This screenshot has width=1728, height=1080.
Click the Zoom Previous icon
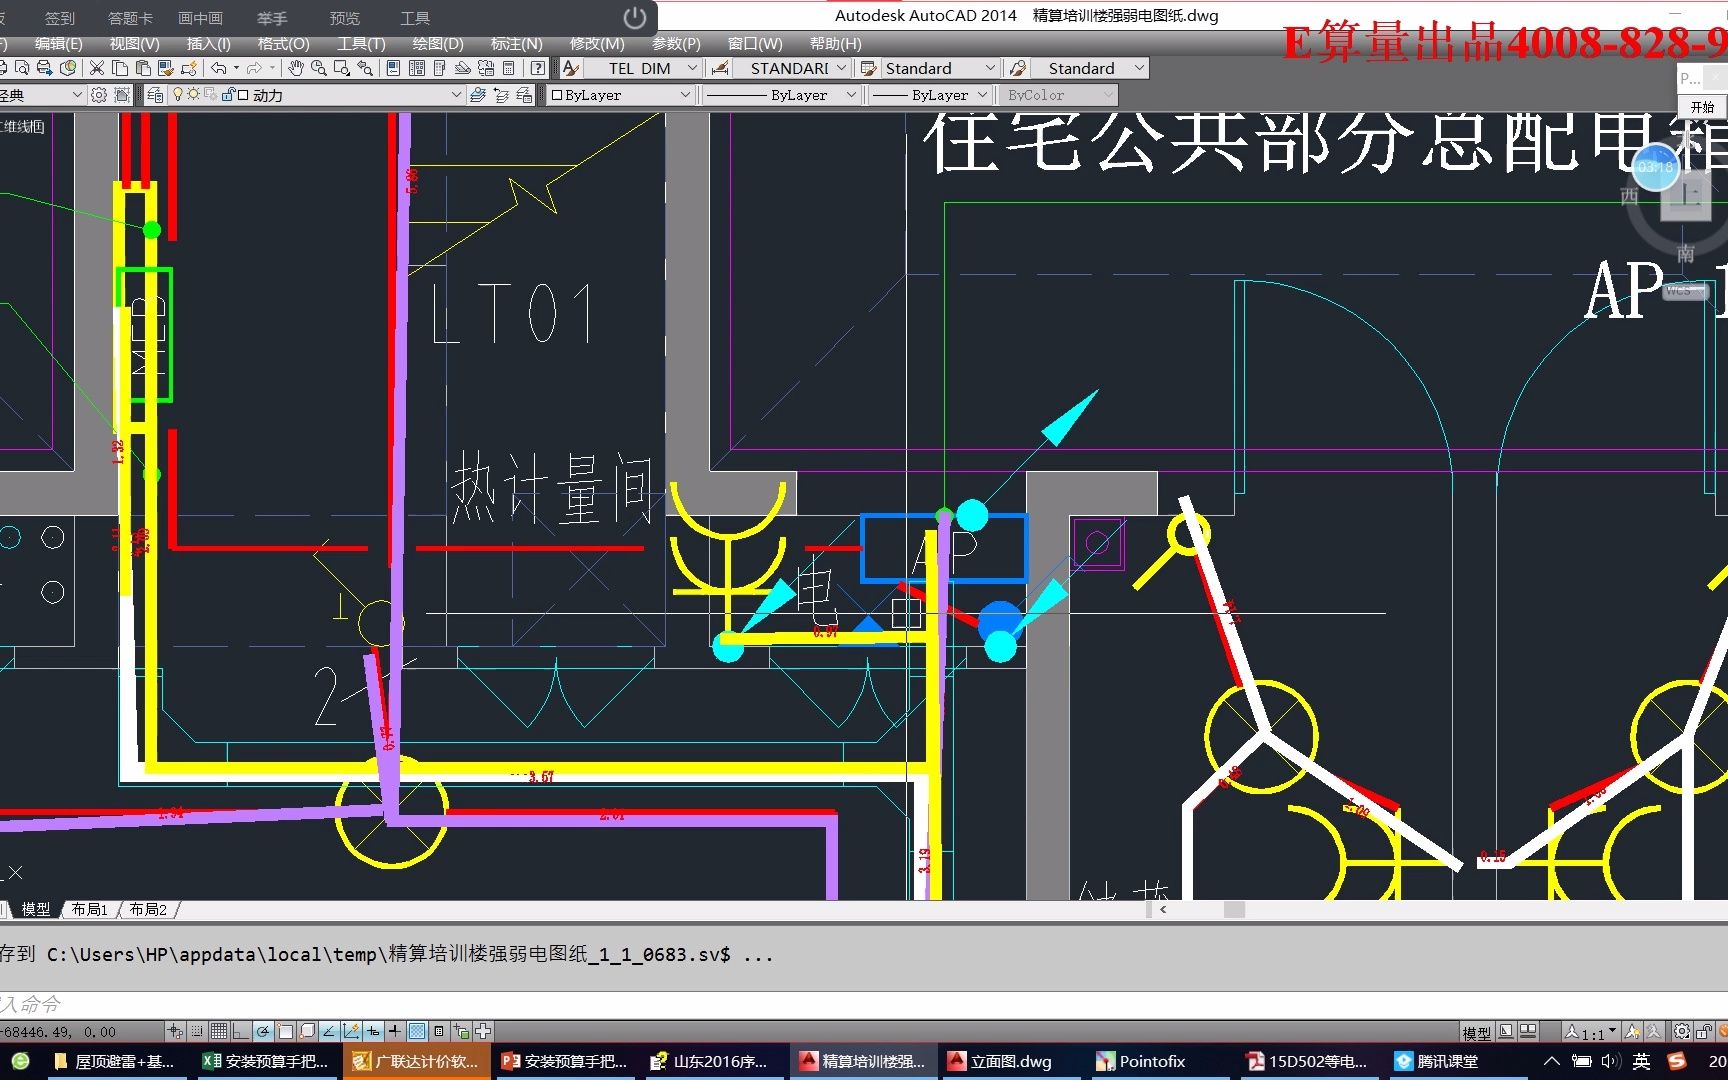[365, 68]
